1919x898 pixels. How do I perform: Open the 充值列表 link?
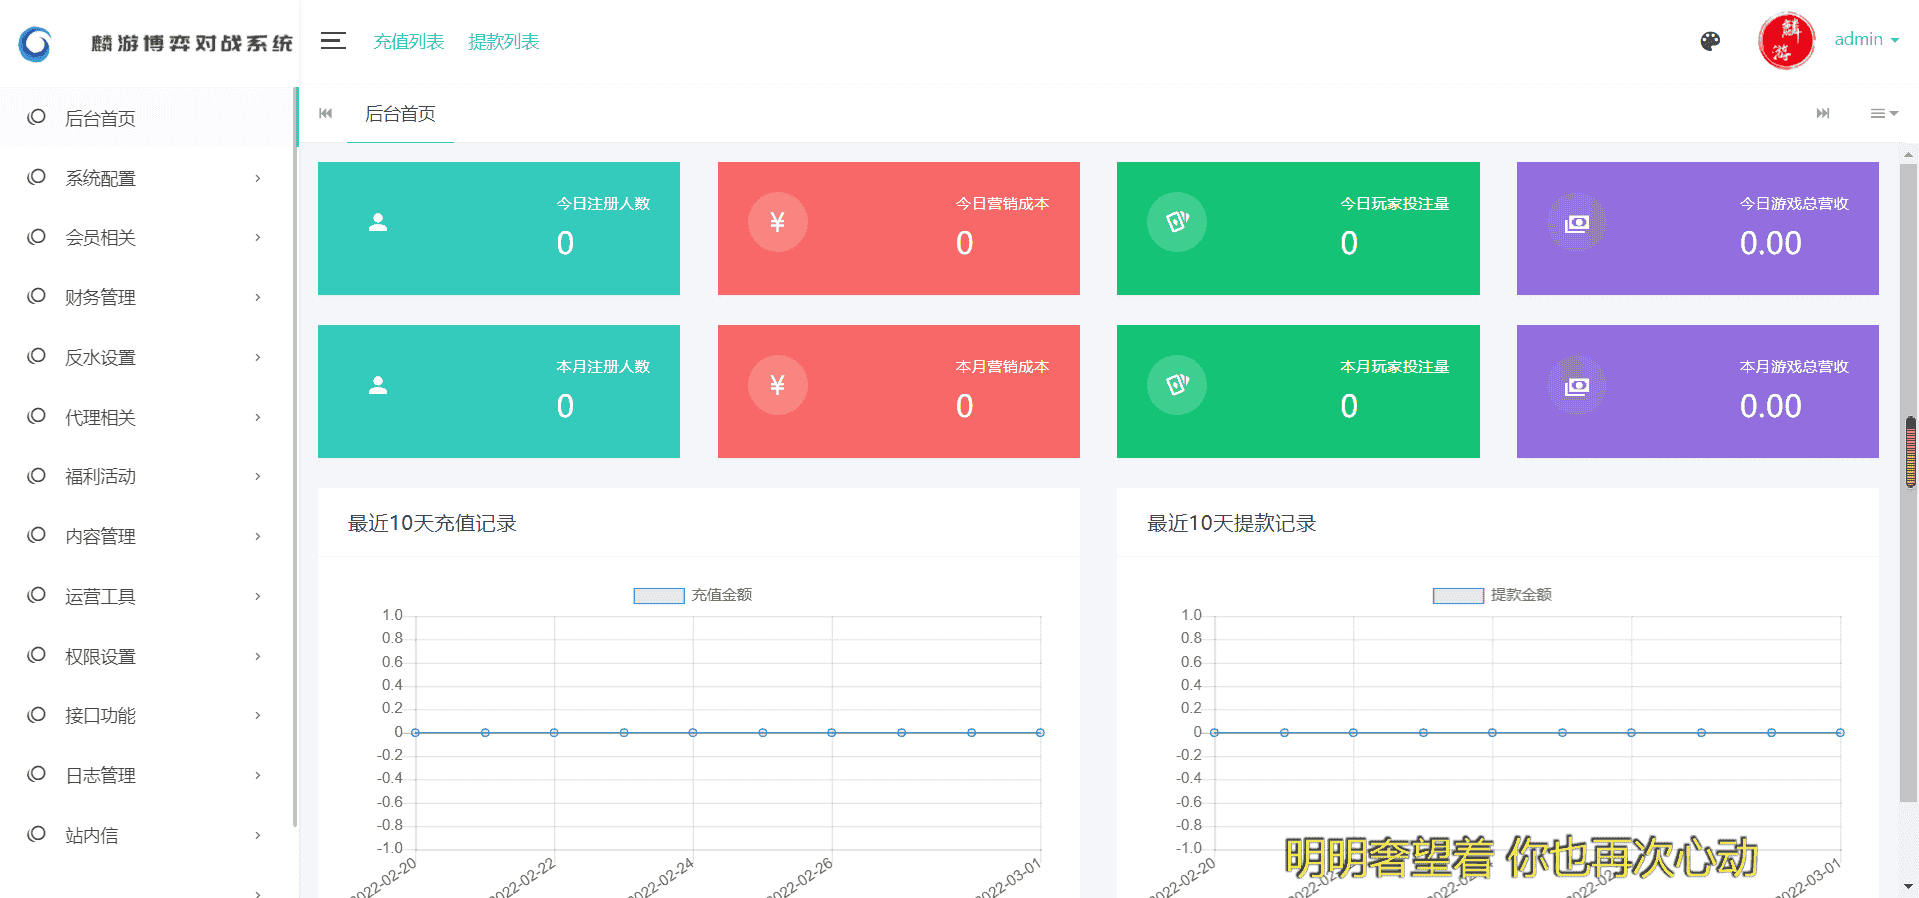coord(408,42)
